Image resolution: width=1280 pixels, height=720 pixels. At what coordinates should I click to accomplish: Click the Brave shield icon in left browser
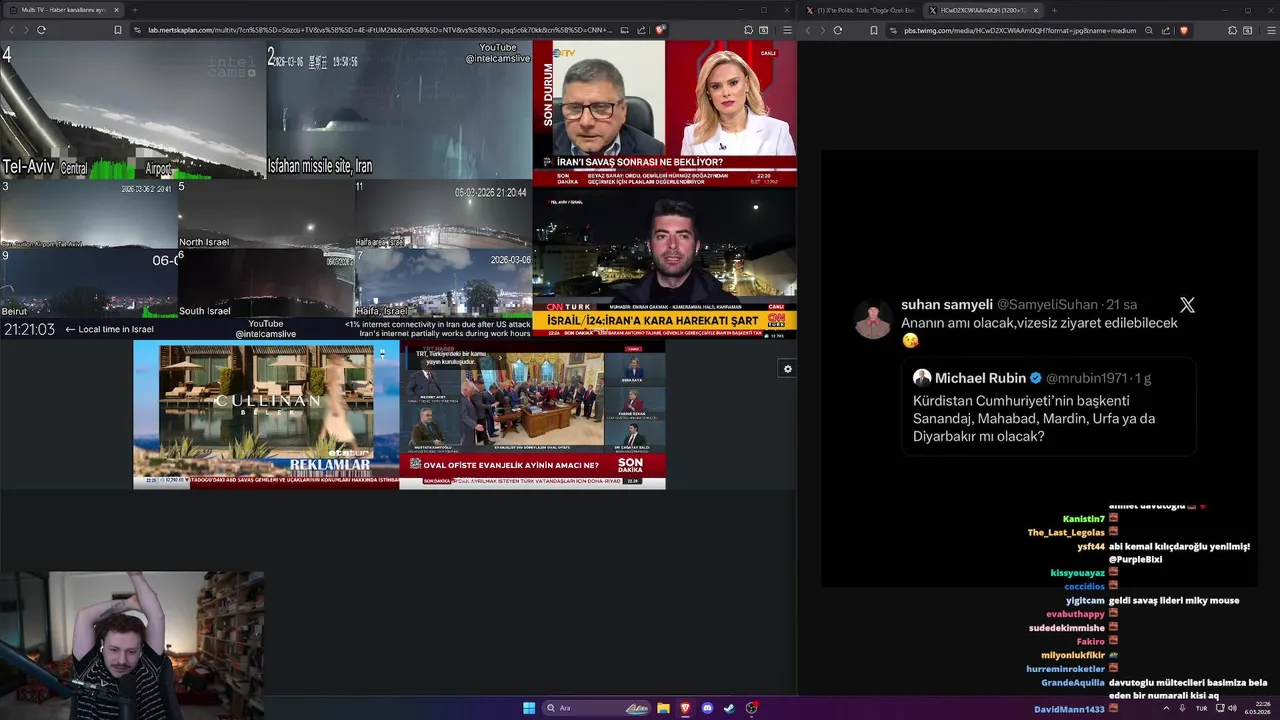[x=660, y=30]
